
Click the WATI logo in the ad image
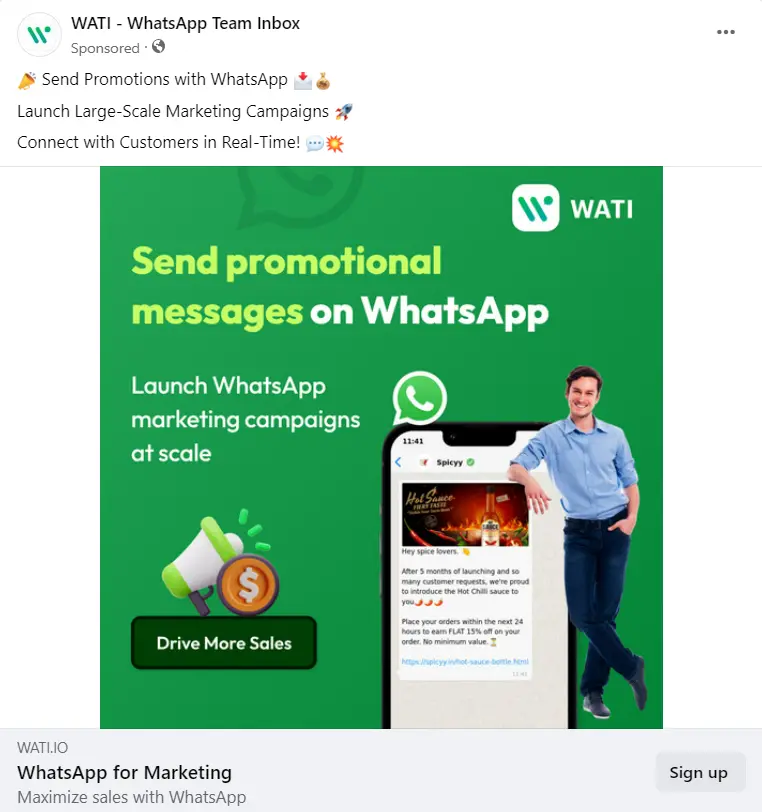coord(572,208)
